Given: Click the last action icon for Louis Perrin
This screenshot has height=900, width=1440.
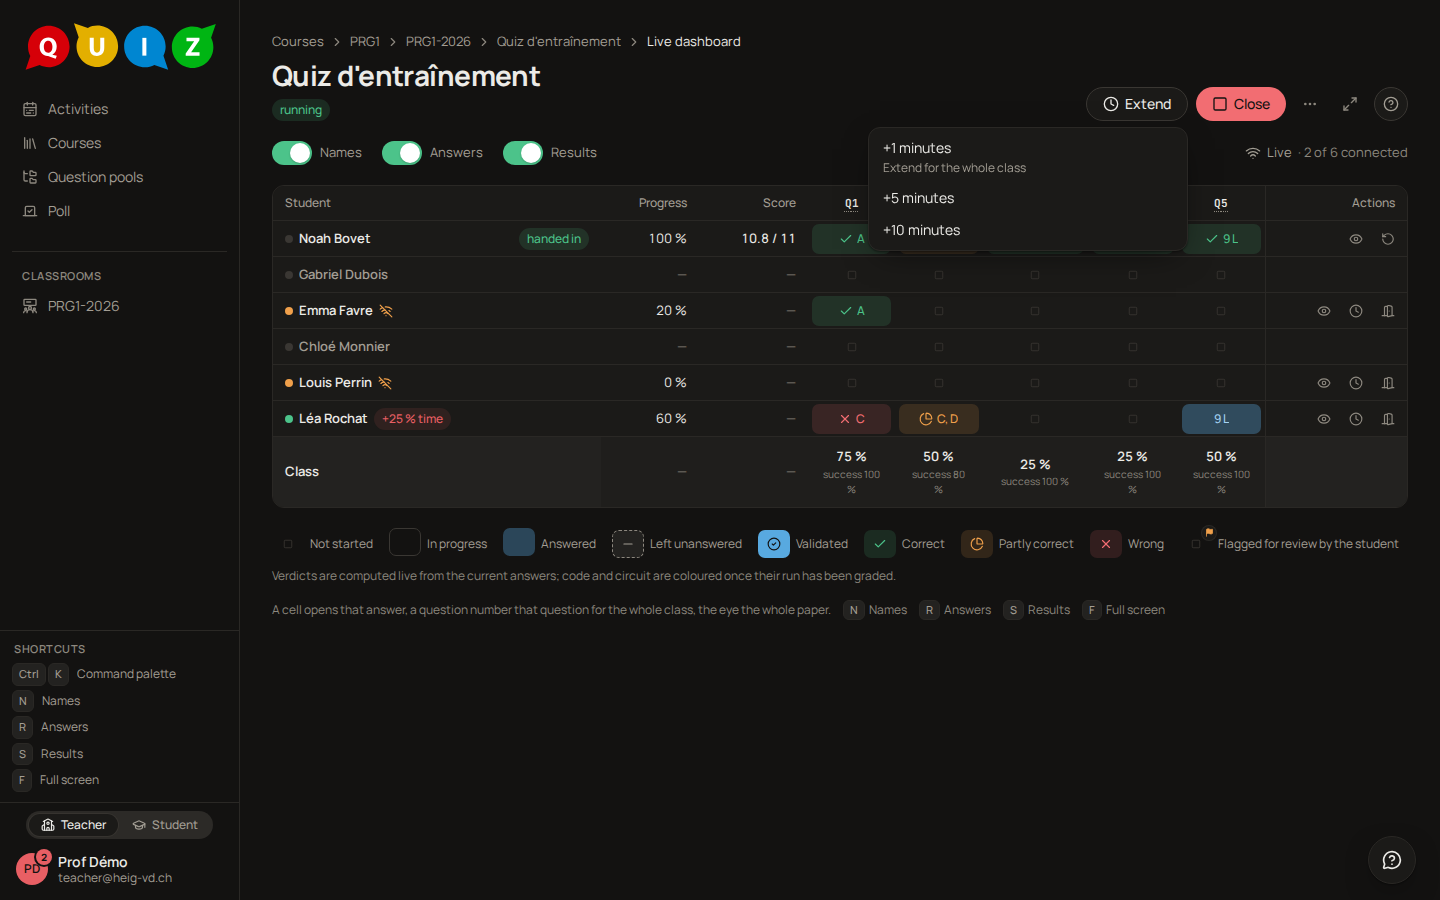Looking at the screenshot, I should 1388,383.
